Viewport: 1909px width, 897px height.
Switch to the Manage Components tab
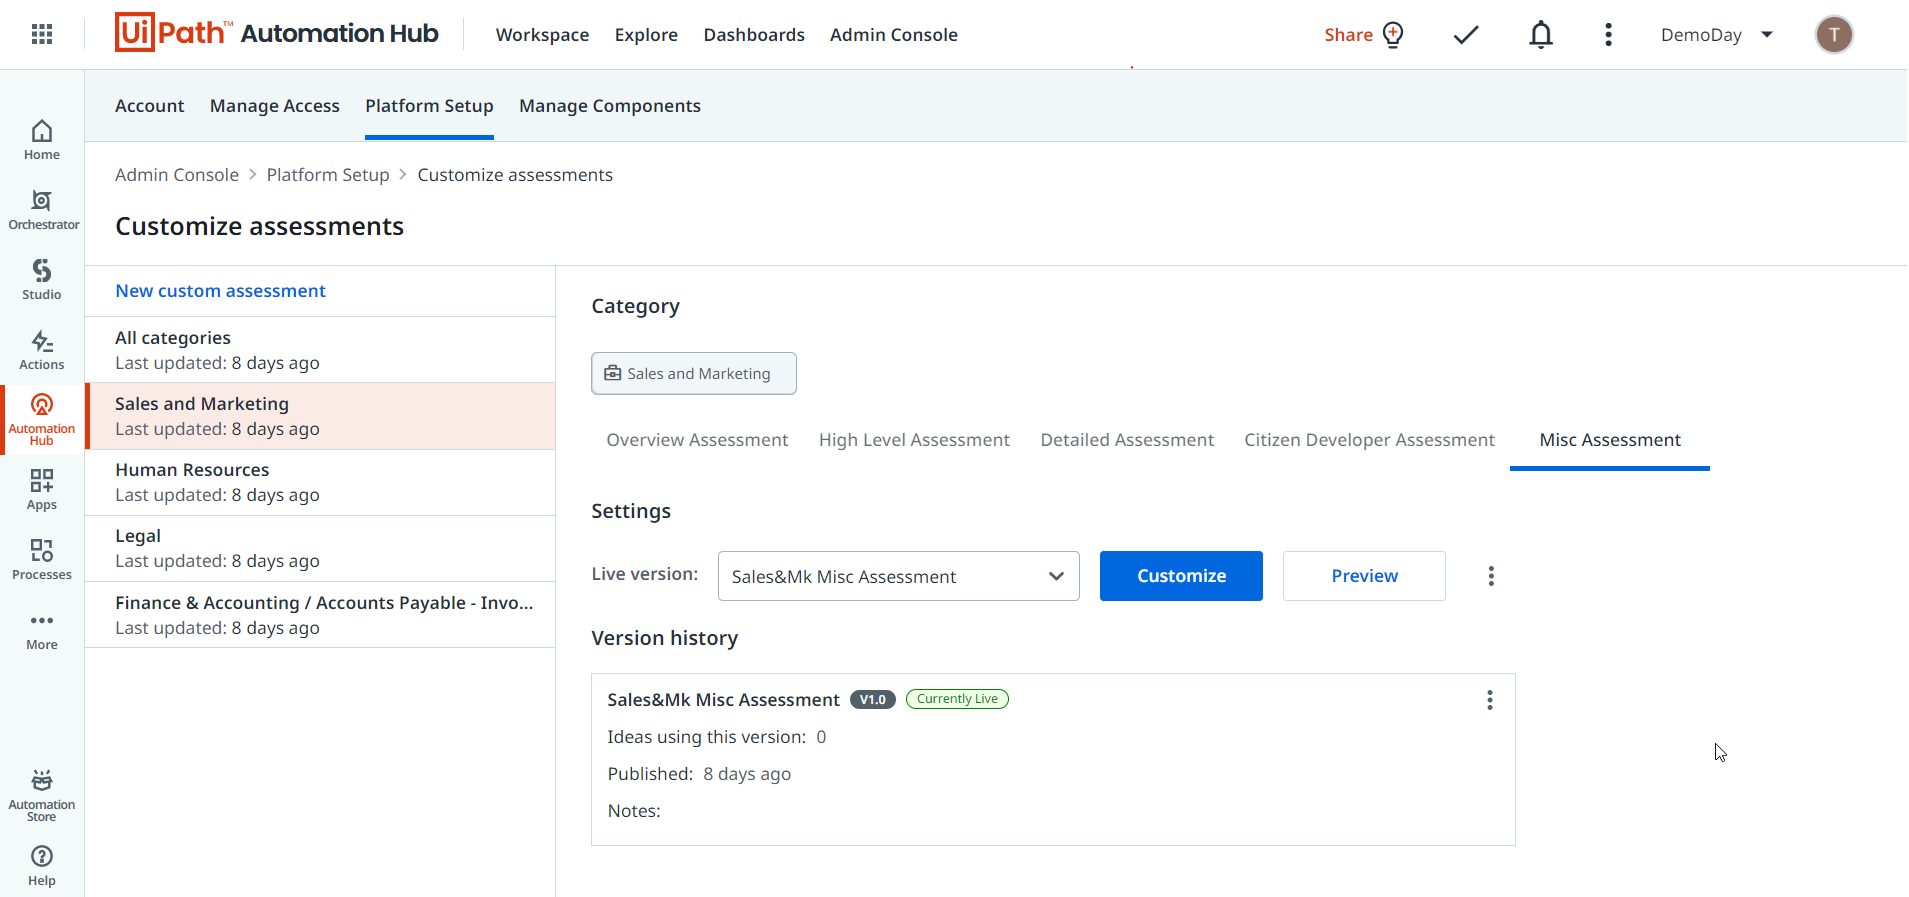pos(610,106)
